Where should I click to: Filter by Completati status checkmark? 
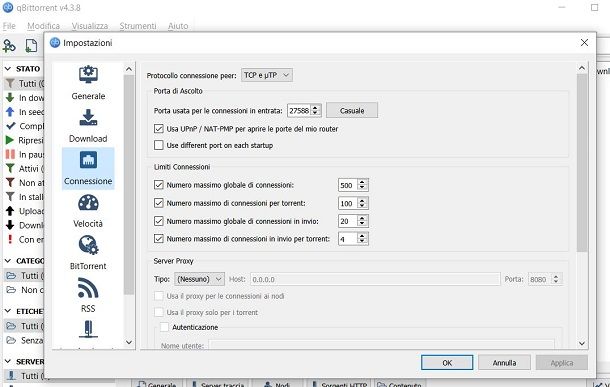click(24, 126)
